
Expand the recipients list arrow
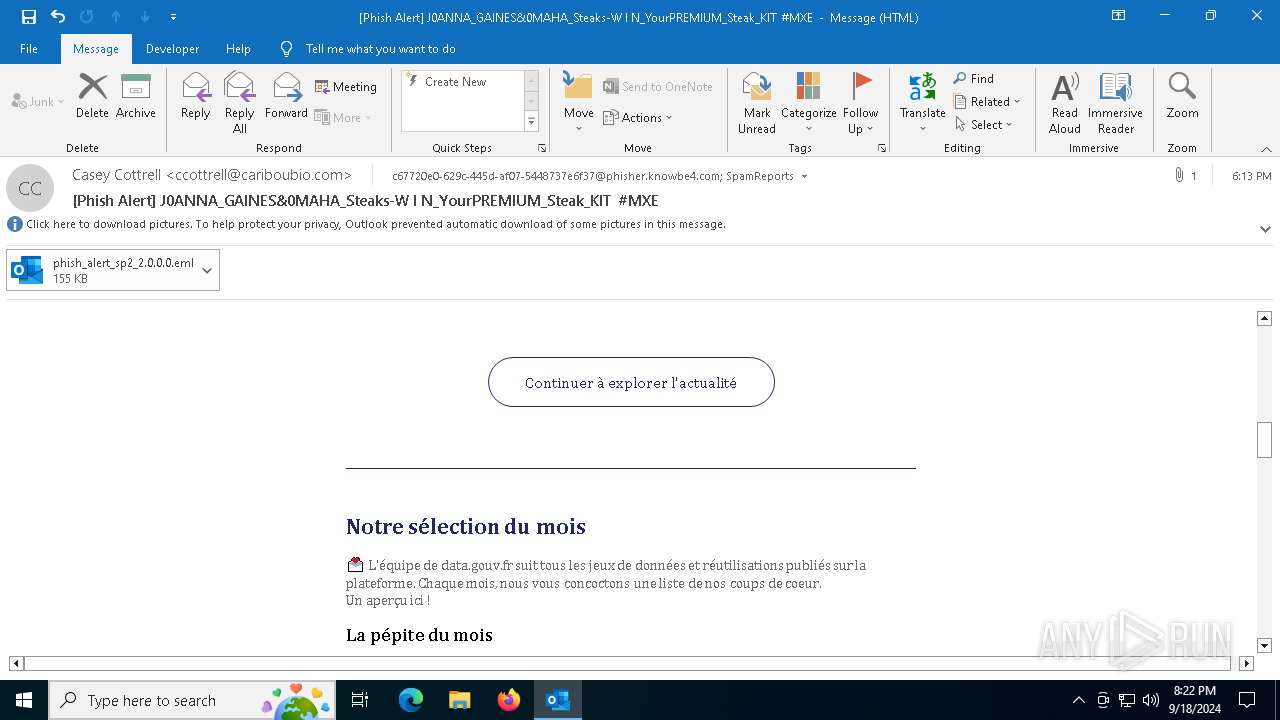tap(805, 177)
